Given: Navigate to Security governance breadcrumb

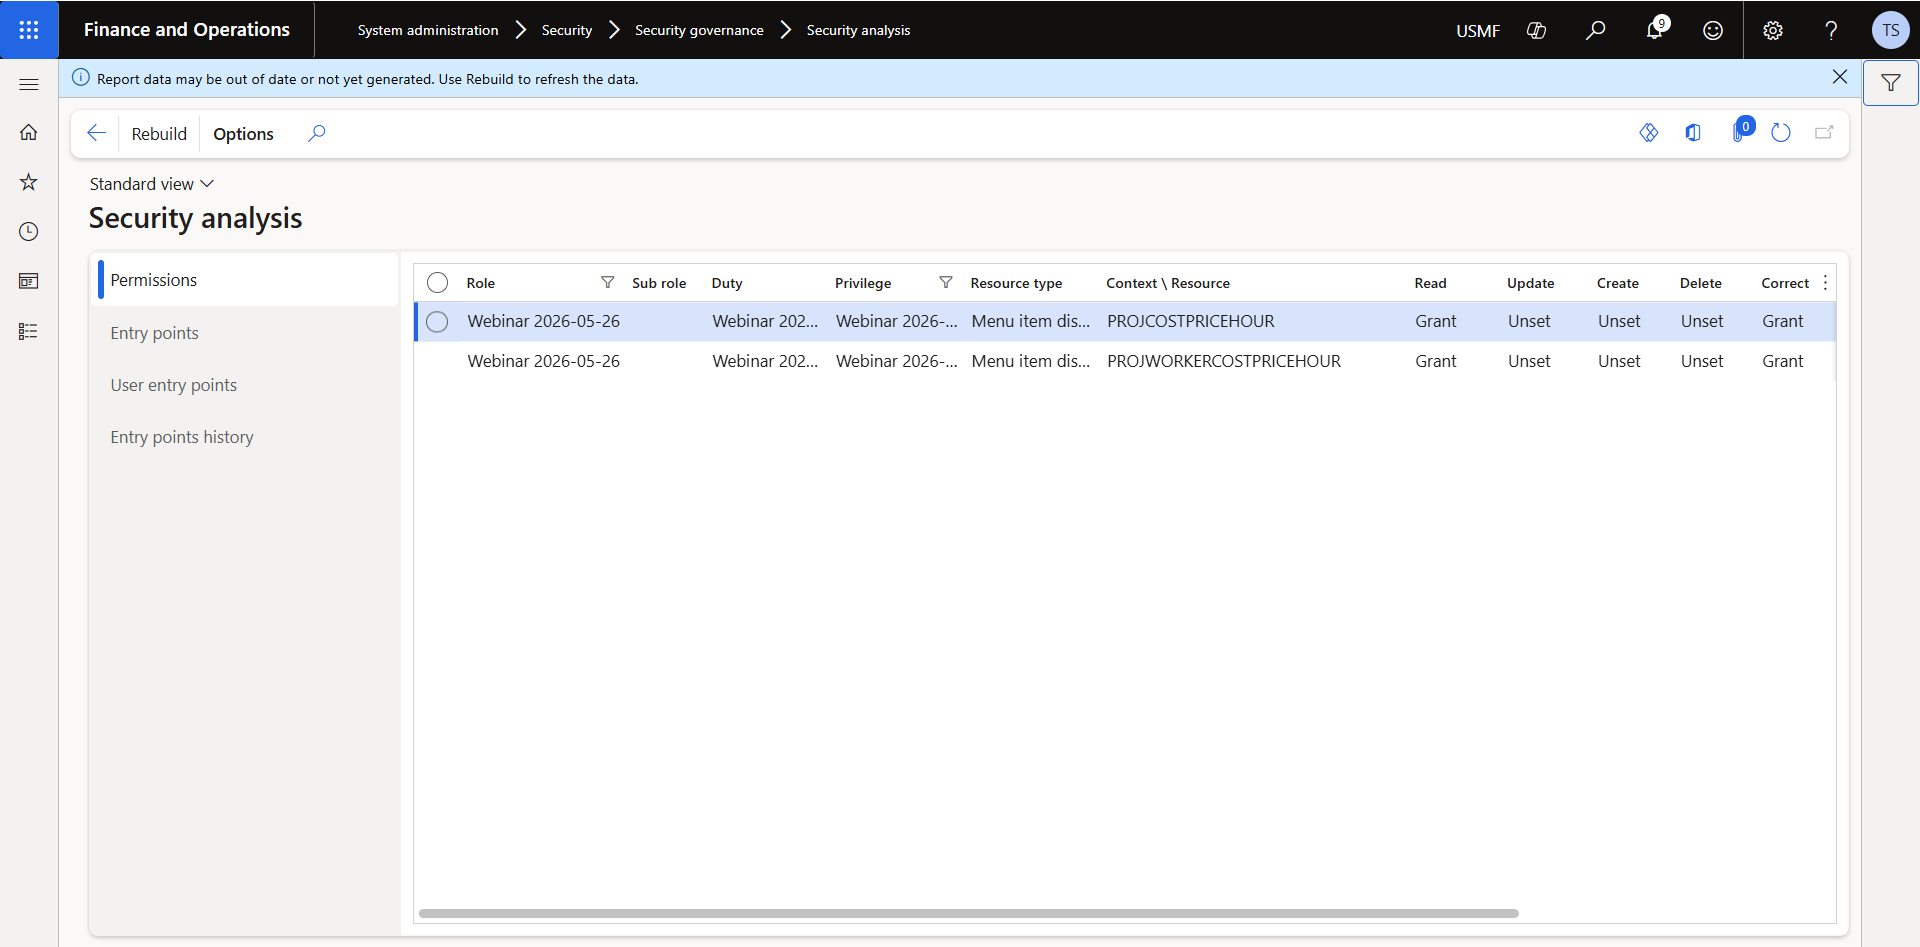Looking at the screenshot, I should click(x=699, y=30).
